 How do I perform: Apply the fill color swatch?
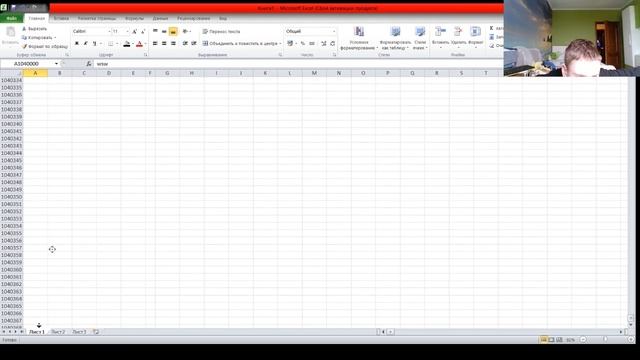click(x=127, y=44)
